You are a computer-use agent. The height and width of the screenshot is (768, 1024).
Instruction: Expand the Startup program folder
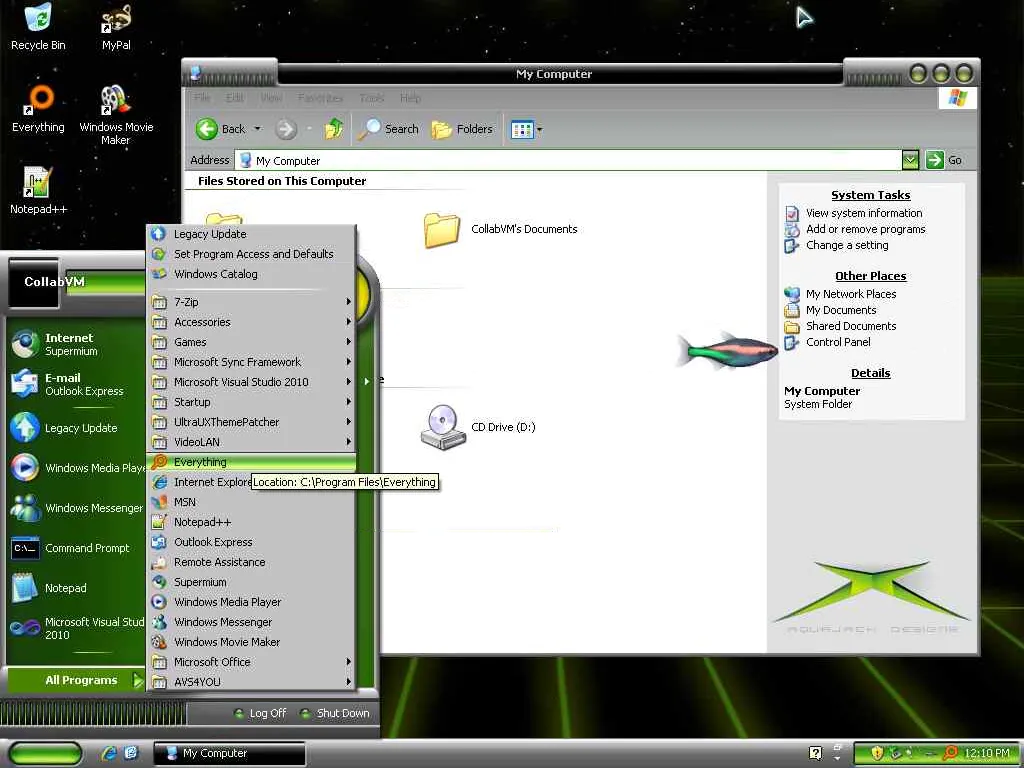[251, 402]
